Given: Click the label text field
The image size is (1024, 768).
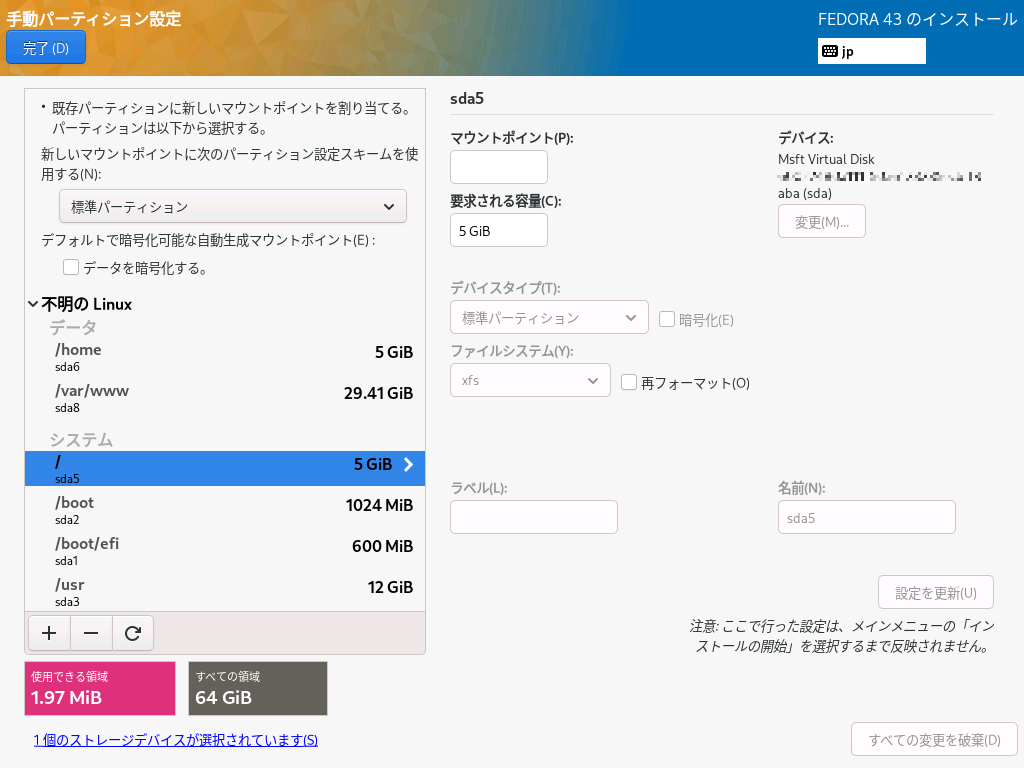Looking at the screenshot, I should click(534, 518).
